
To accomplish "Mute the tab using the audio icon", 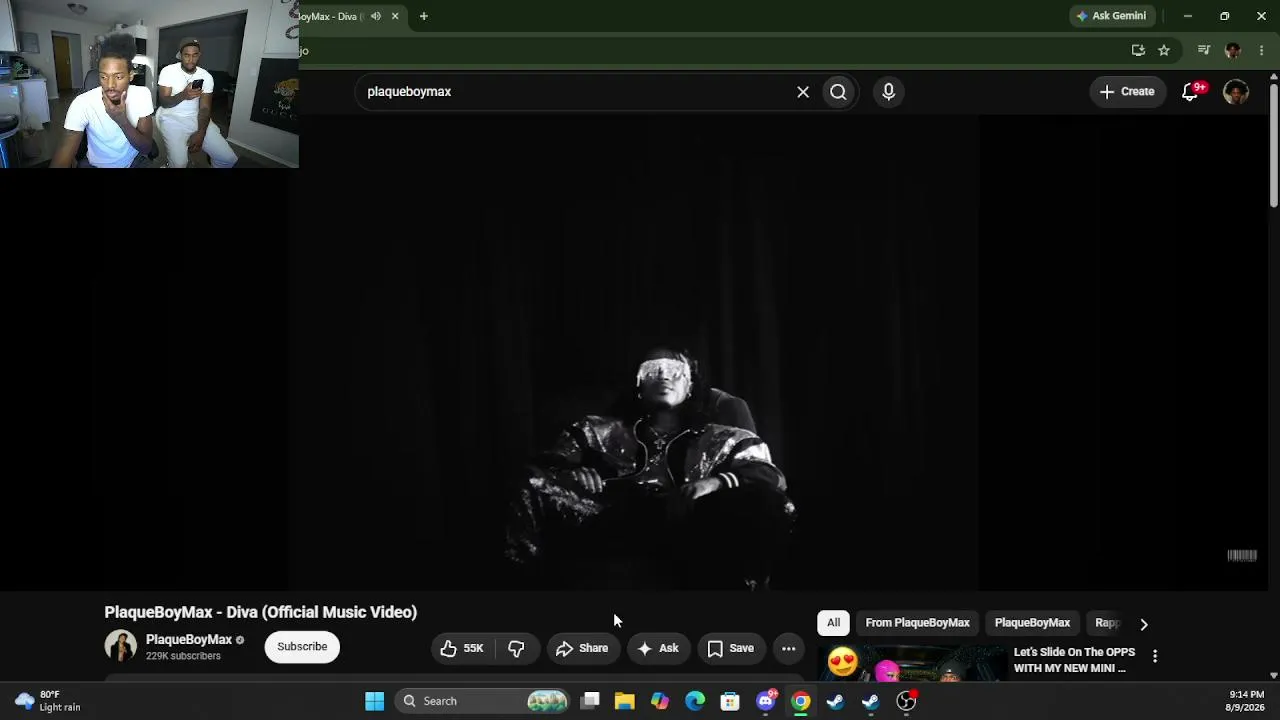I will pos(376,16).
